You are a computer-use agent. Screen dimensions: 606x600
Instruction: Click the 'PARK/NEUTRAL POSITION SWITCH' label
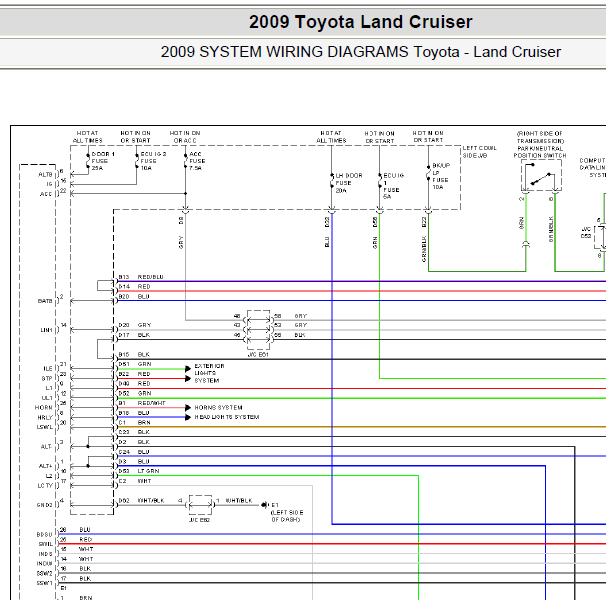click(540, 152)
